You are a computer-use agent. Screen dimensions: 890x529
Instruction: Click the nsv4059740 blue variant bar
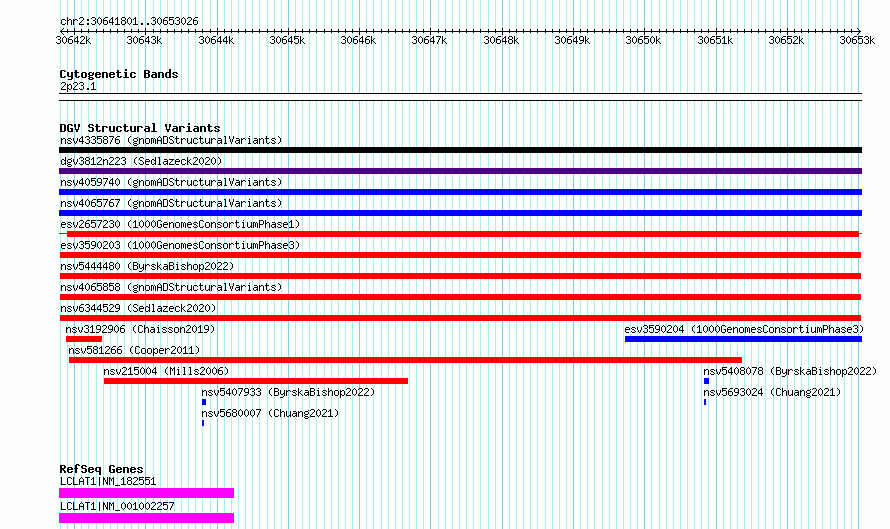click(460, 192)
